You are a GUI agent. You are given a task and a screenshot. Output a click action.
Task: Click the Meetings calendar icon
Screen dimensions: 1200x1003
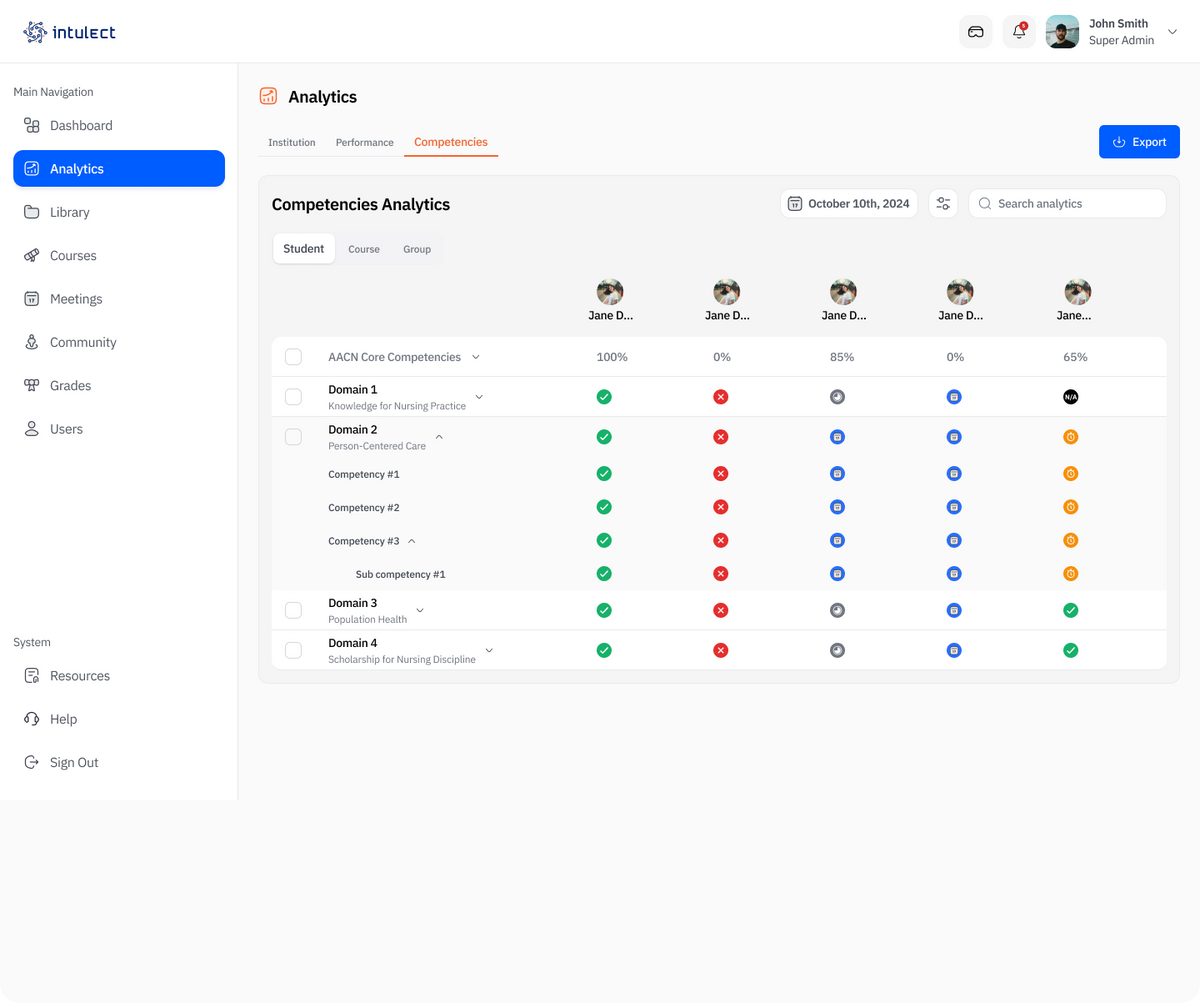click(x=32, y=299)
